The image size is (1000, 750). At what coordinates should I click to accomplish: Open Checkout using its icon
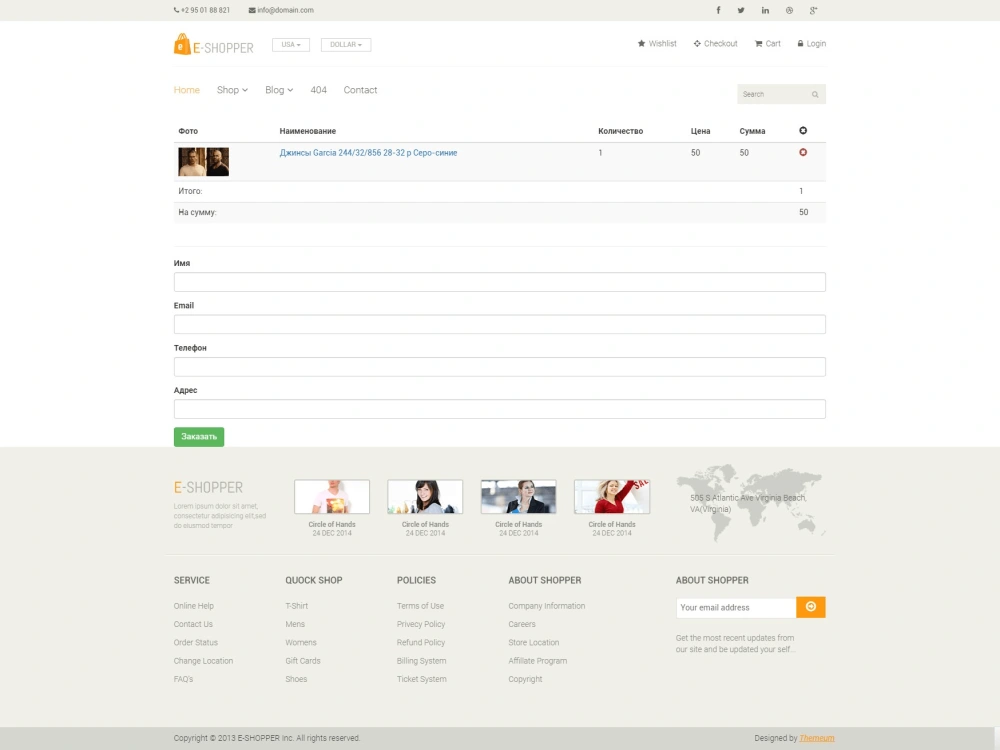pos(698,43)
